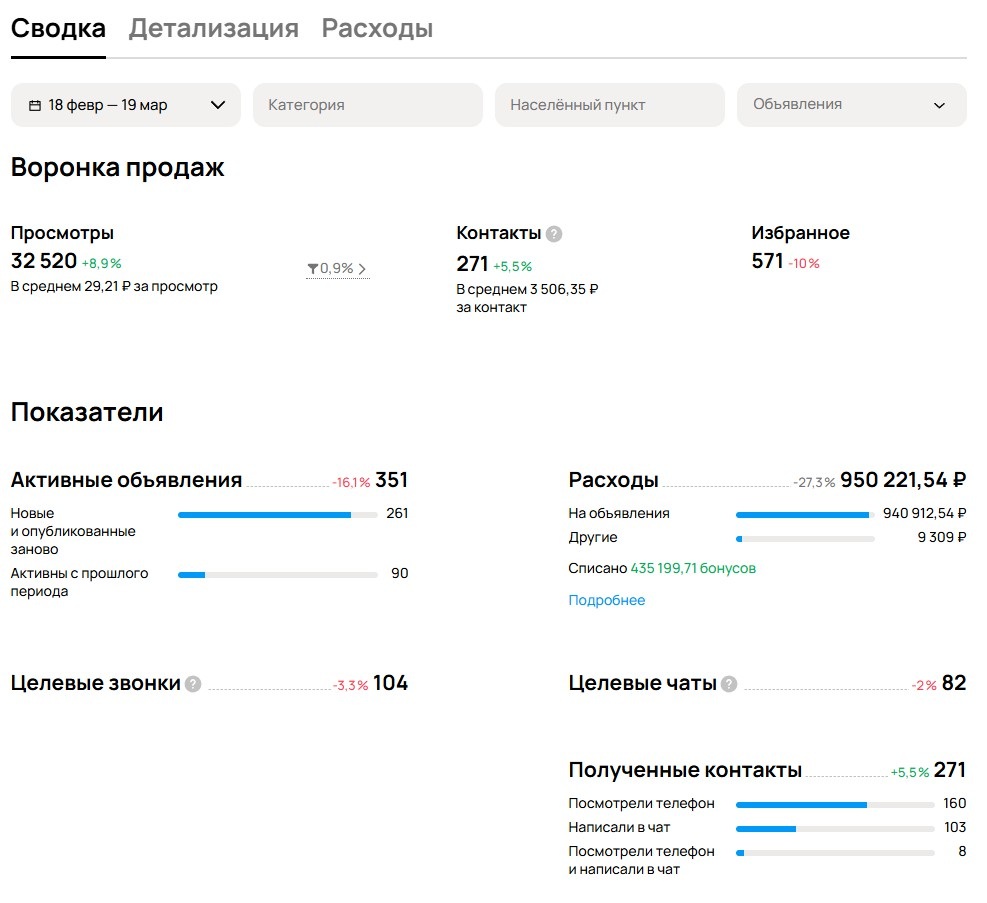Click the Населённый пункт filter field
This screenshot has height=903, width=987.
tap(609, 105)
